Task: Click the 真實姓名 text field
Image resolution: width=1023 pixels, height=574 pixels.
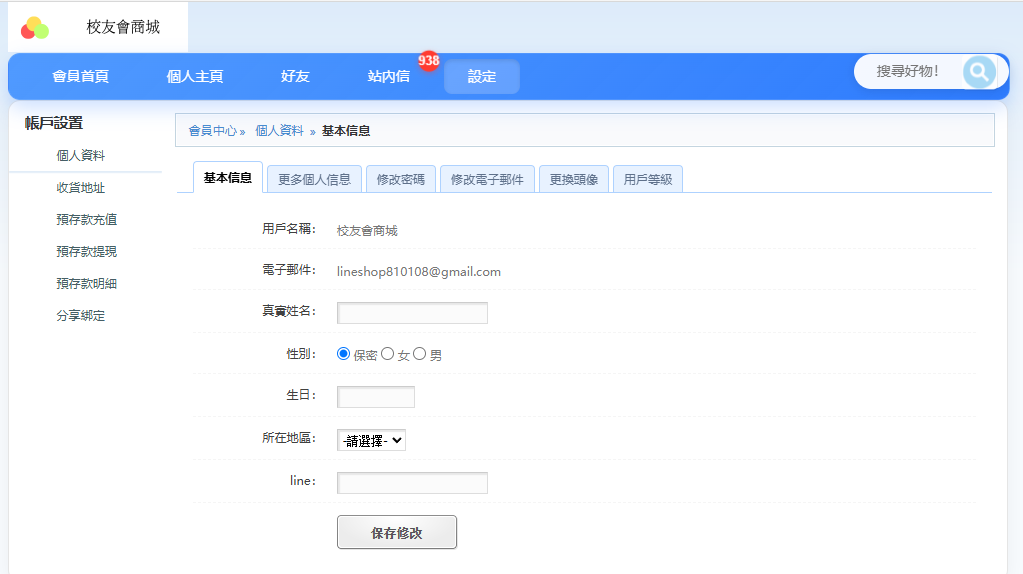Action: point(412,313)
